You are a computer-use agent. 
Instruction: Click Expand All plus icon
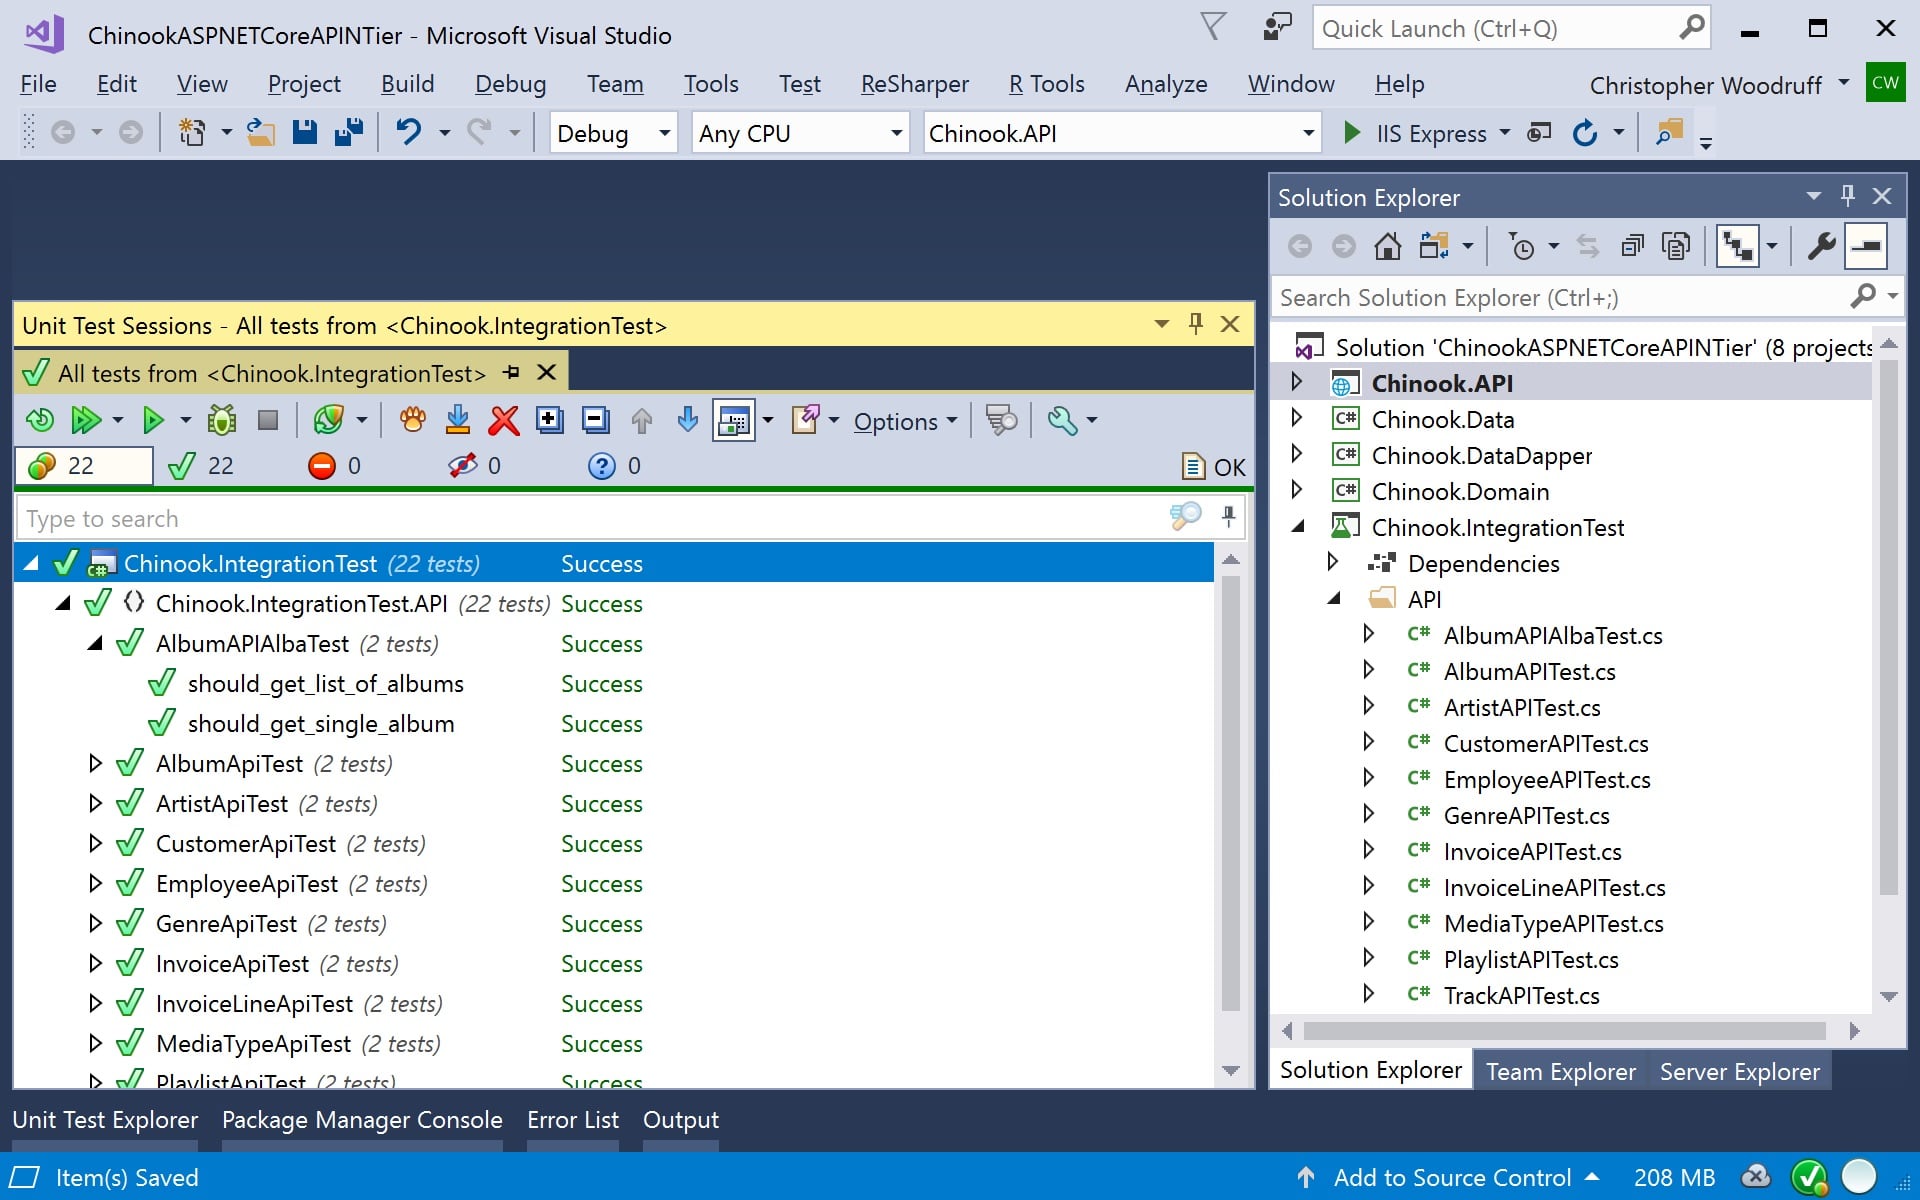[550, 420]
